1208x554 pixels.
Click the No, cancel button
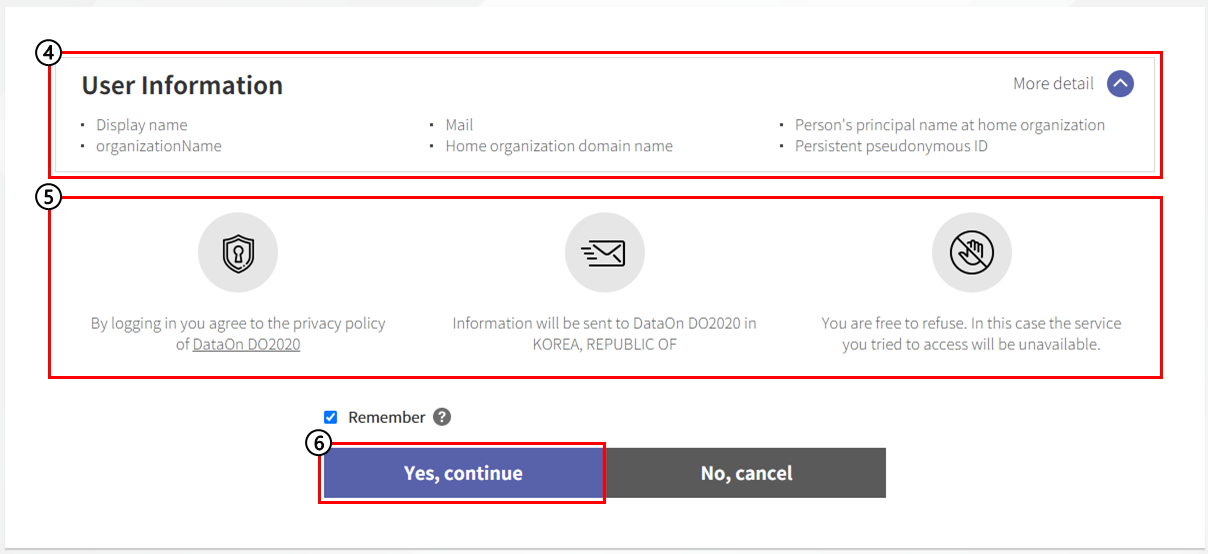click(x=746, y=473)
